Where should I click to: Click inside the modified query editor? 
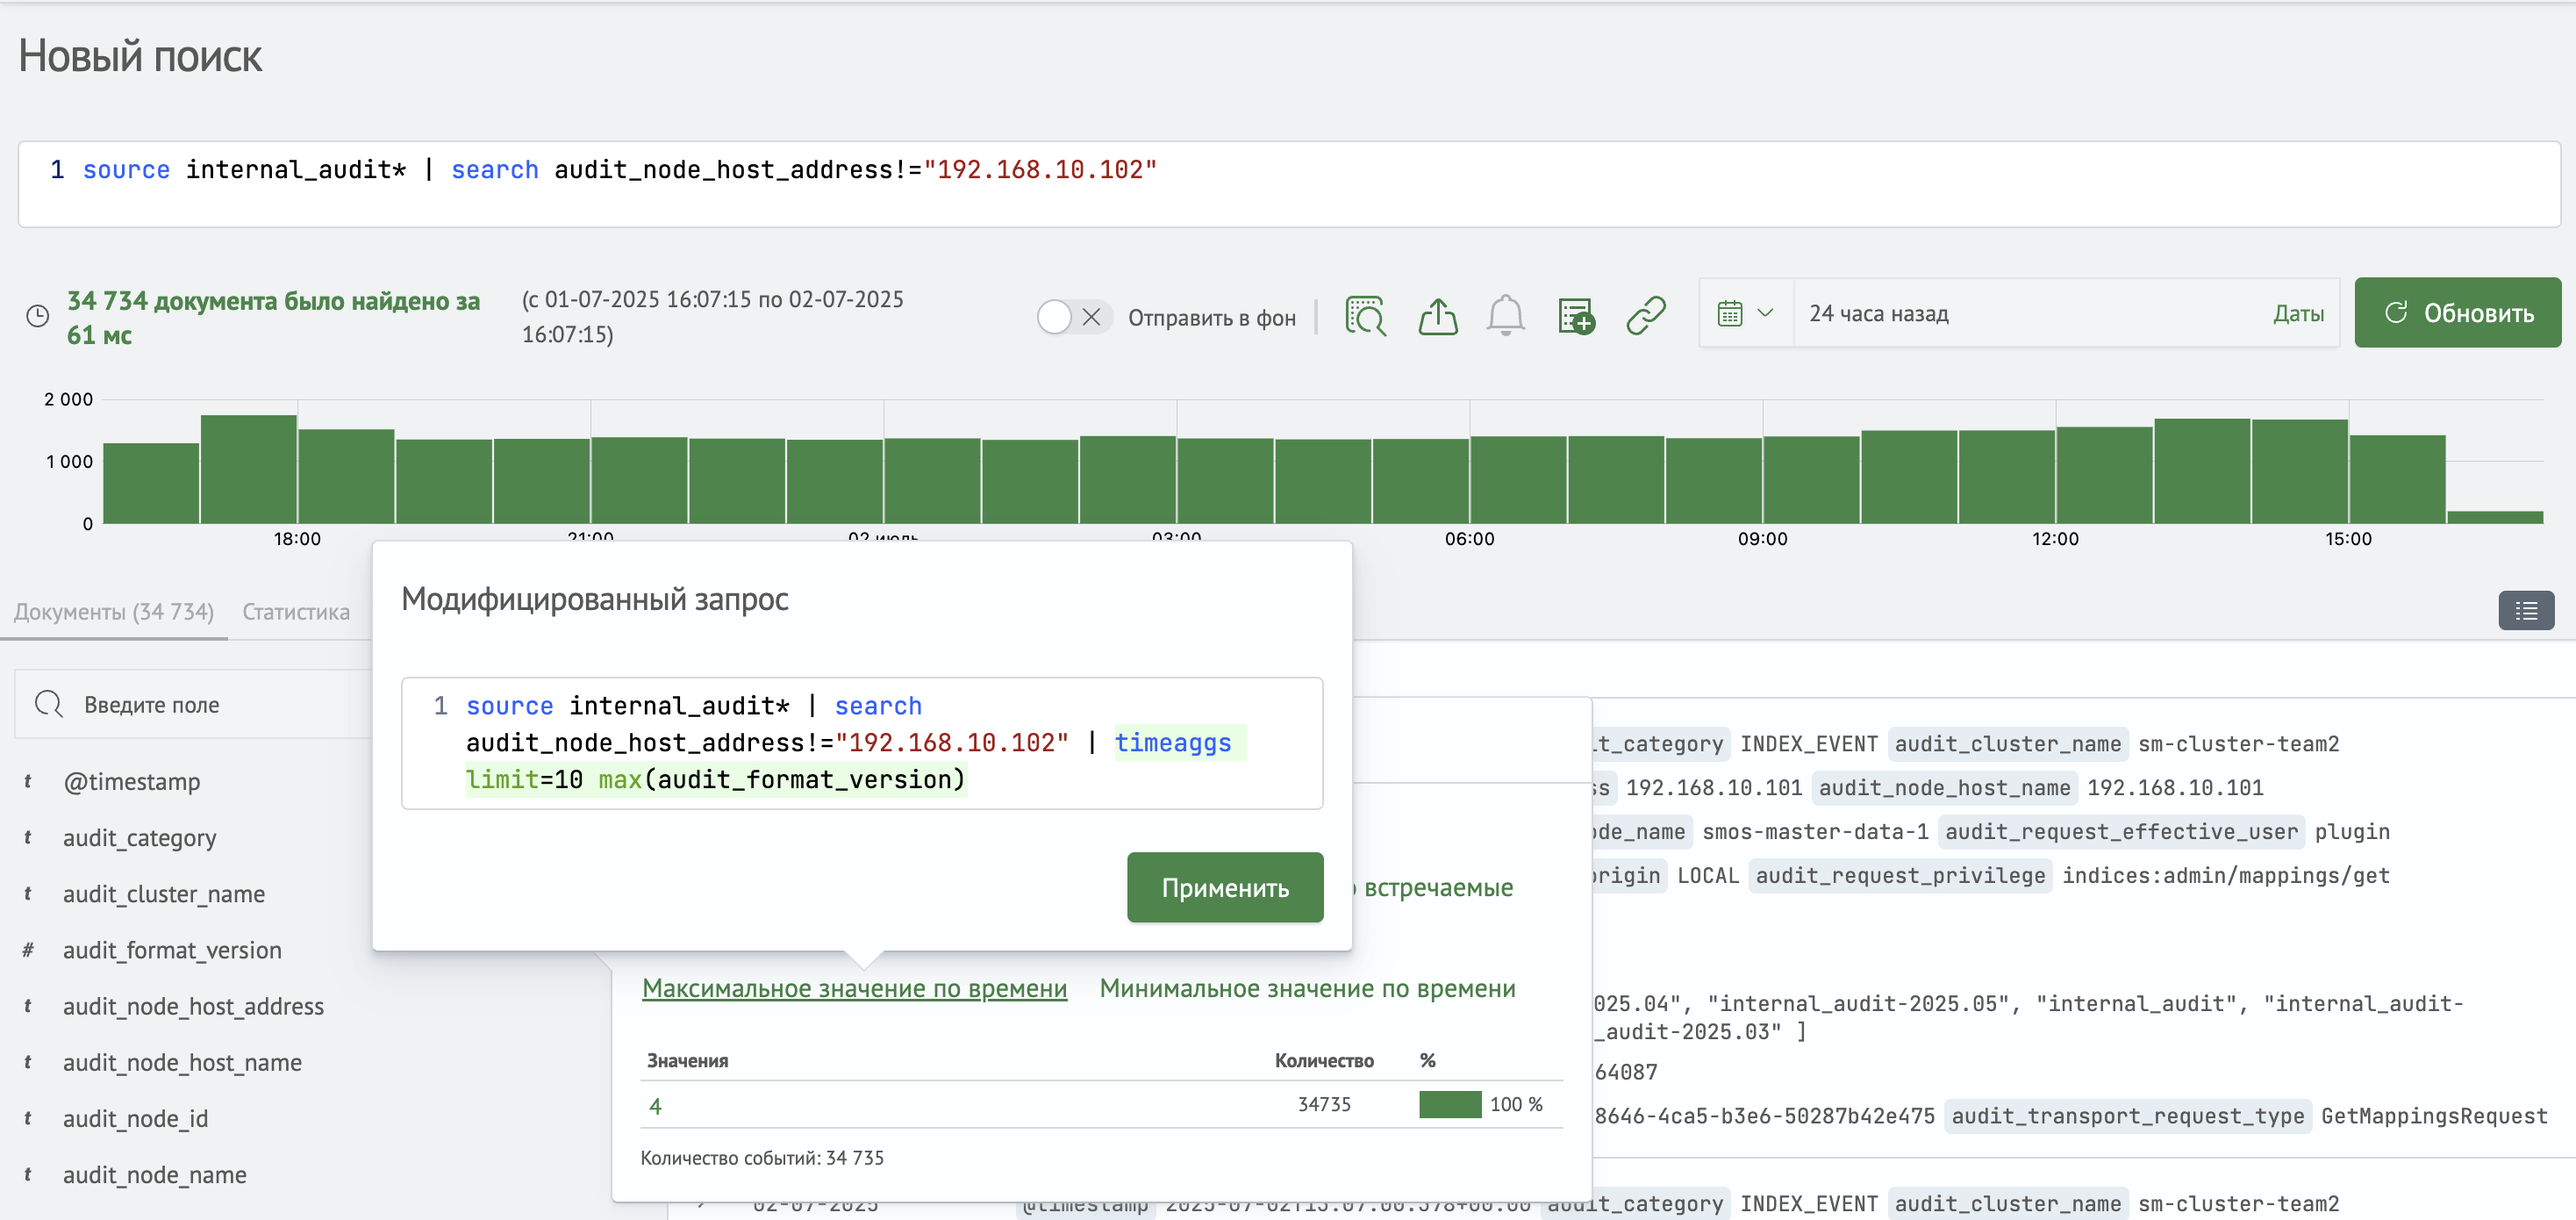point(862,743)
